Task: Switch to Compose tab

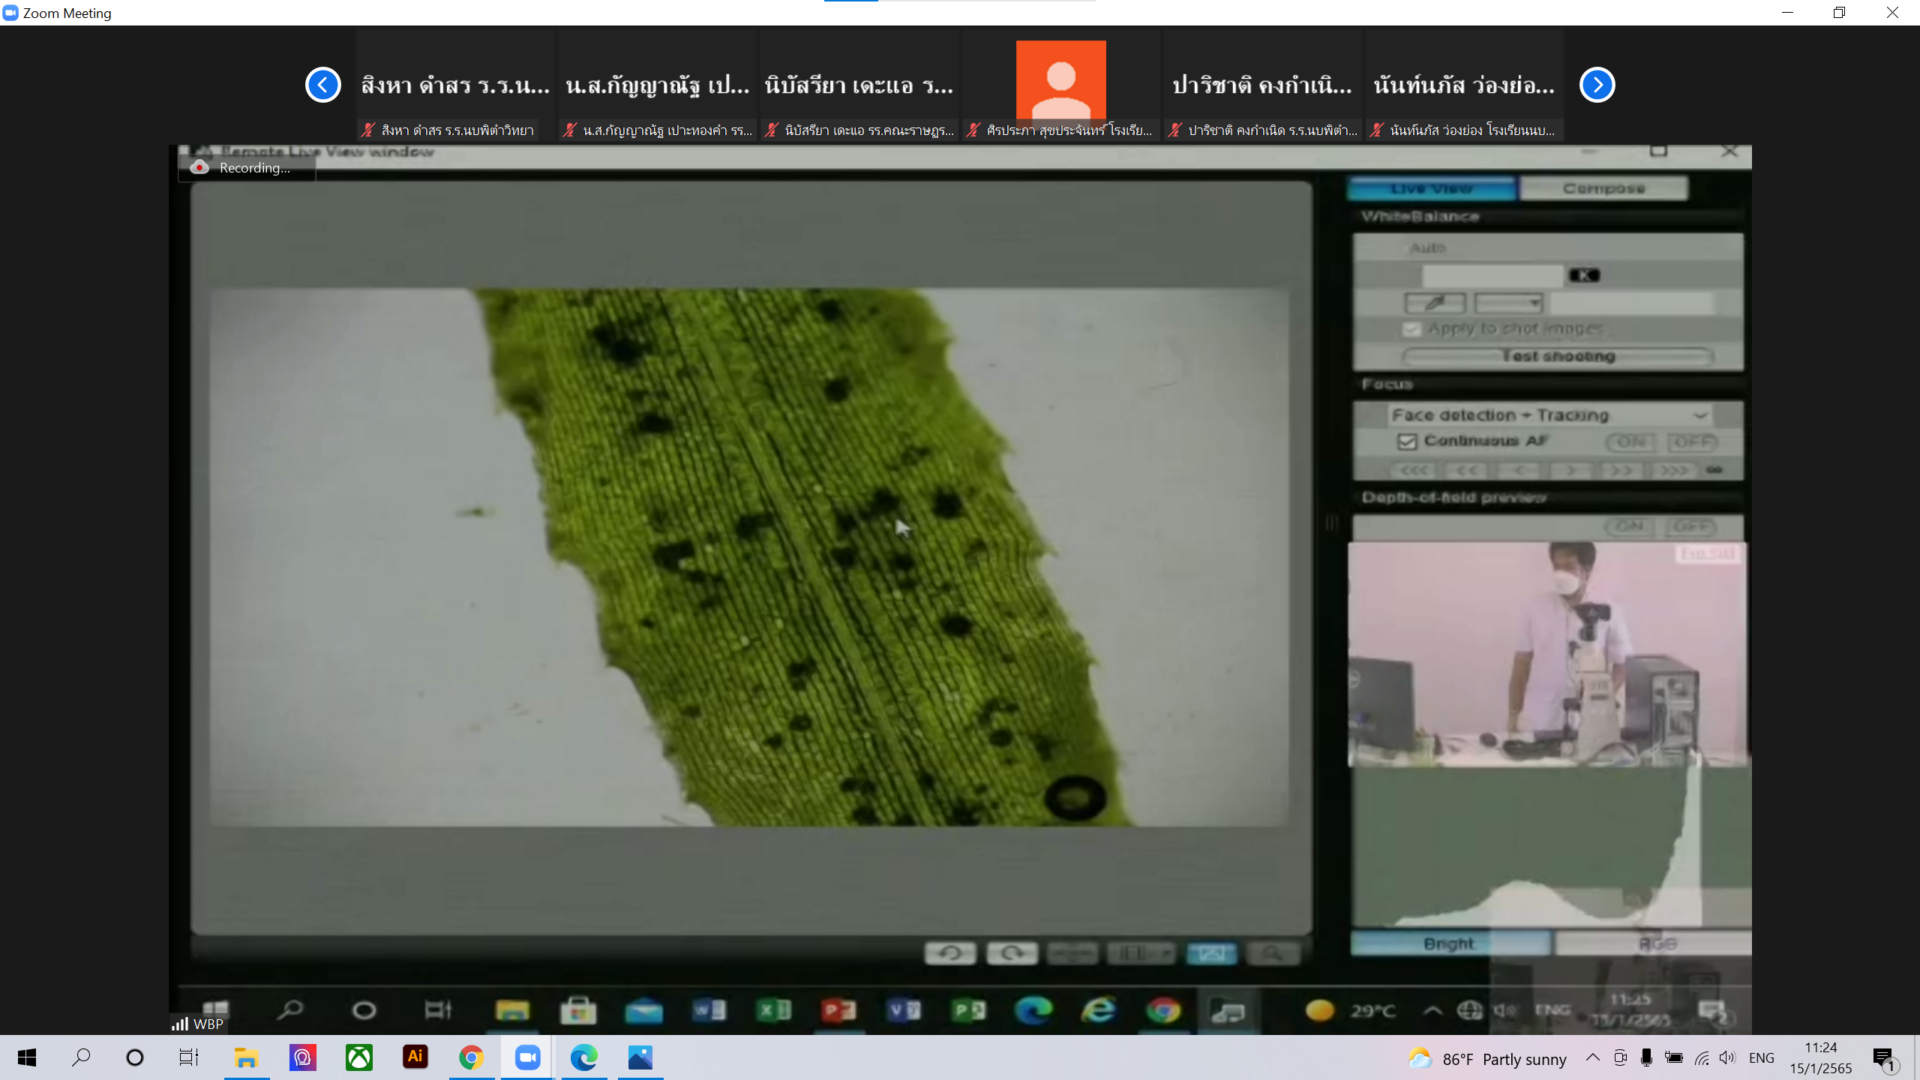Action: (x=1603, y=188)
